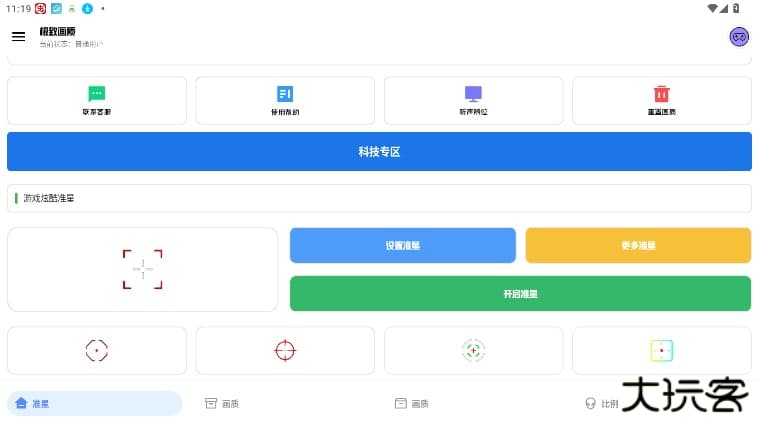Screen dimensions: 759x427
Task: Click the yellow 更多准星 button
Action: [638, 245]
